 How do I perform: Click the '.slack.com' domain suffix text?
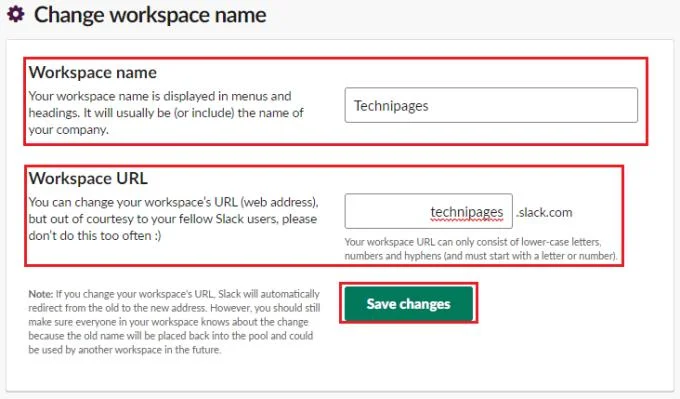tap(544, 213)
